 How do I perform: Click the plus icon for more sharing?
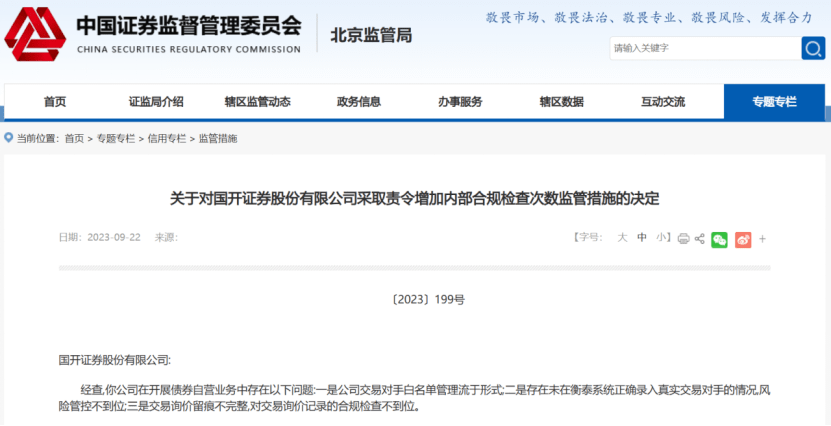pos(762,239)
